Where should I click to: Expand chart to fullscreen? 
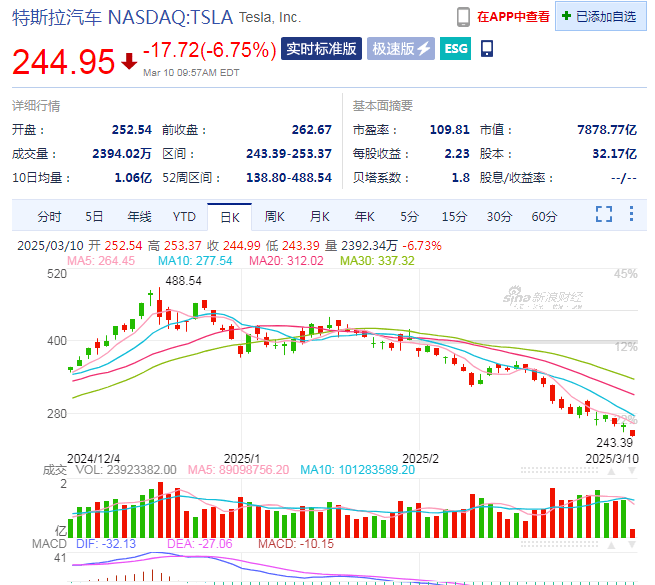pos(604,214)
